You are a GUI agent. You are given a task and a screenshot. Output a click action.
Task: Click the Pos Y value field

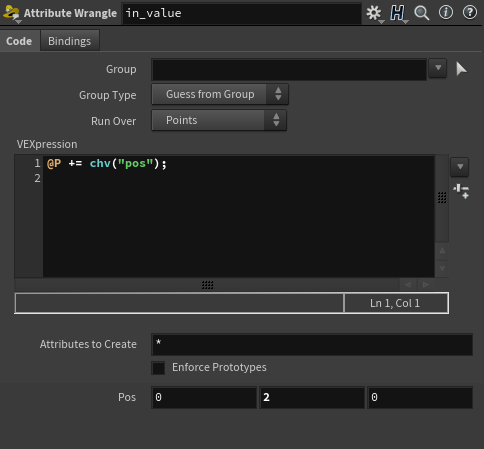[312, 397]
